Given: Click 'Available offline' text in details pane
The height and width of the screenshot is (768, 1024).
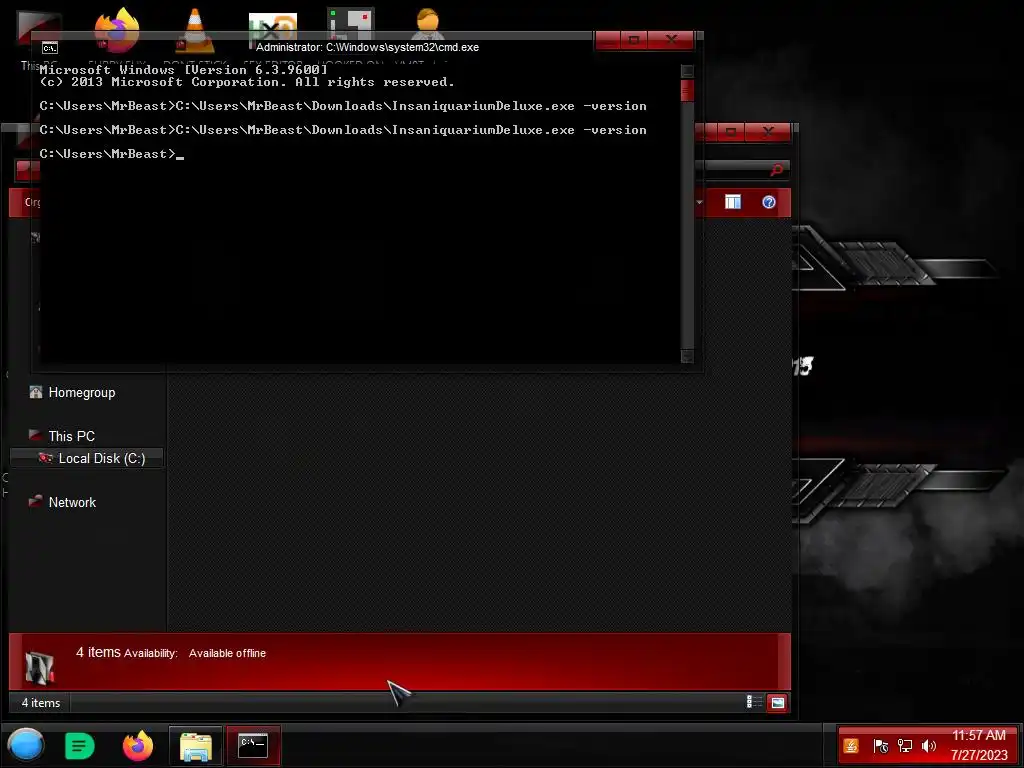Looking at the screenshot, I should click(x=227, y=653).
